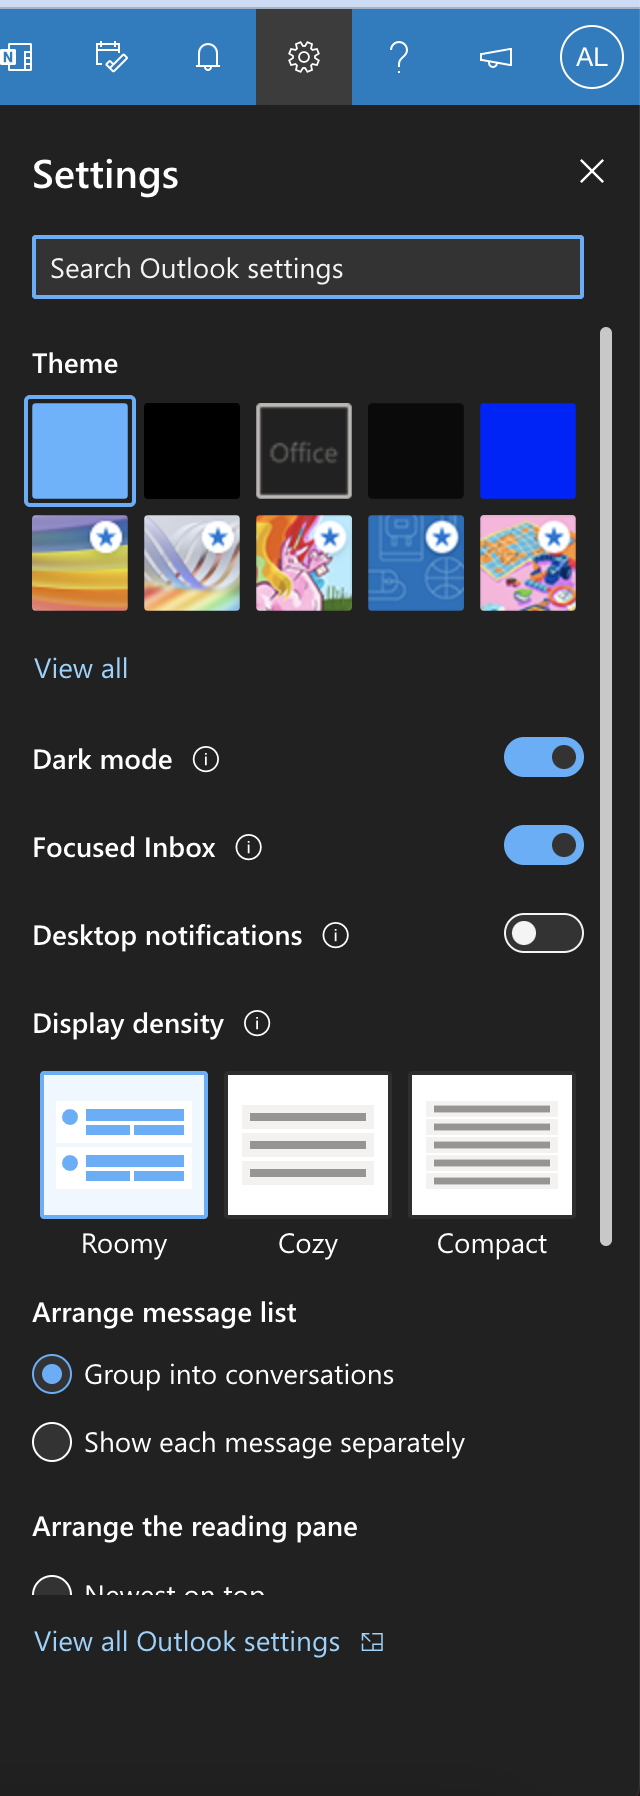Viewport: 640px width, 1796px height.
Task: Select the light blue theme swatch
Action: 80,451
